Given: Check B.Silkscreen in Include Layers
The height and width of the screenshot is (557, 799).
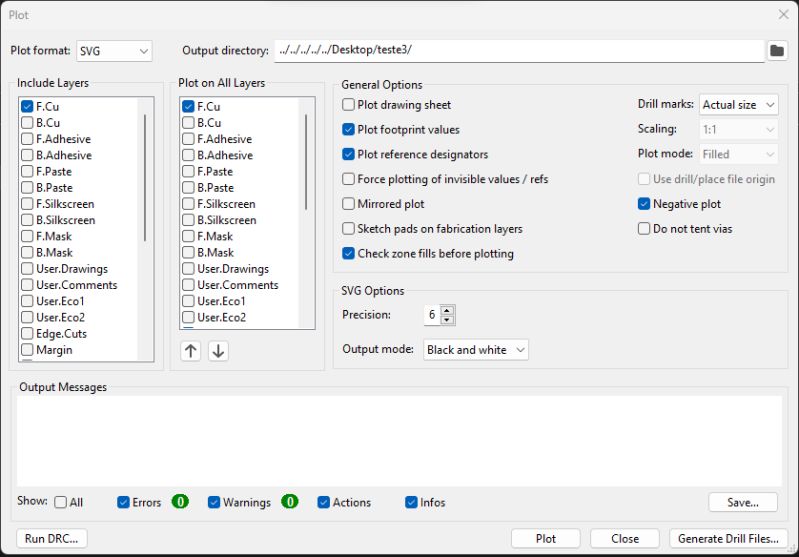Looking at the screenshot, I should 27,220.
